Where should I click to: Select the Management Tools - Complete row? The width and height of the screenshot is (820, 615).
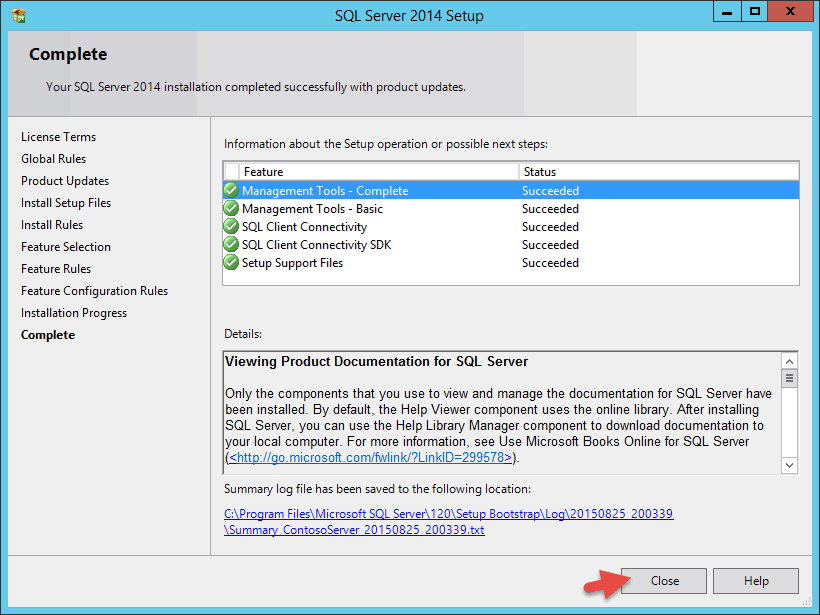coord(511,190)
